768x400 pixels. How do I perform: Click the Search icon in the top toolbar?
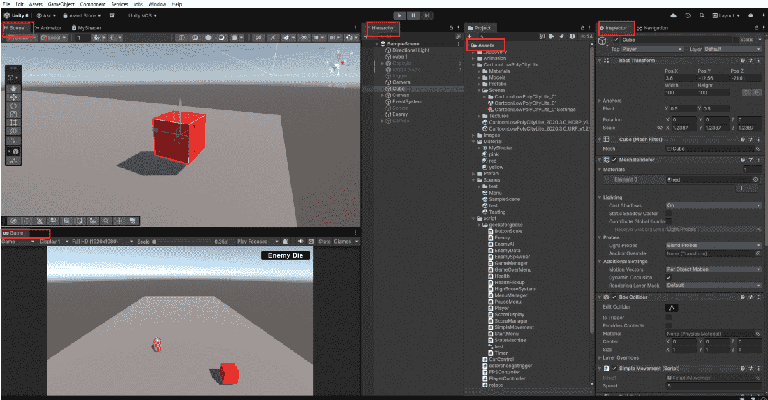coord(701,16)
